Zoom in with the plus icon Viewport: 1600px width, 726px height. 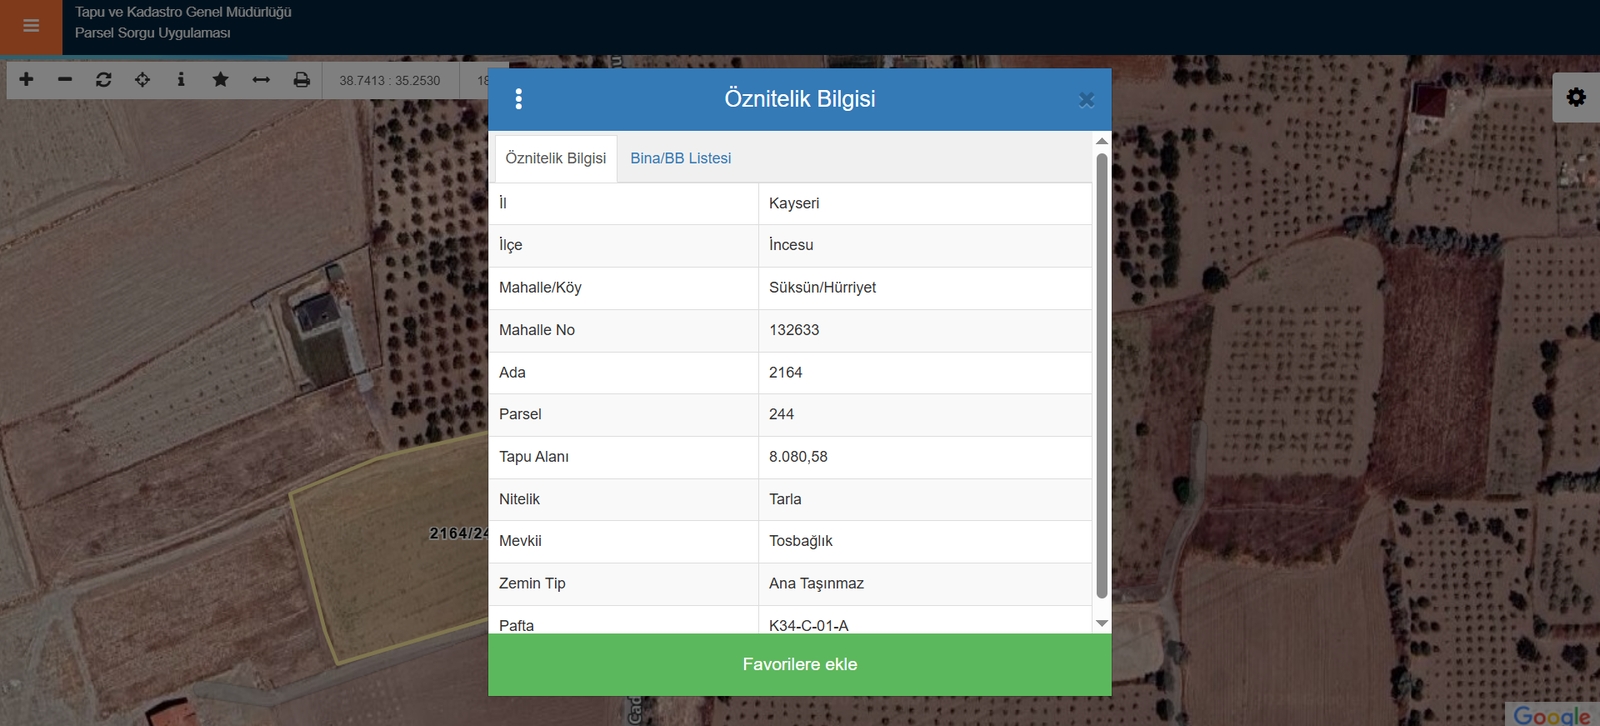coord(26,79)
